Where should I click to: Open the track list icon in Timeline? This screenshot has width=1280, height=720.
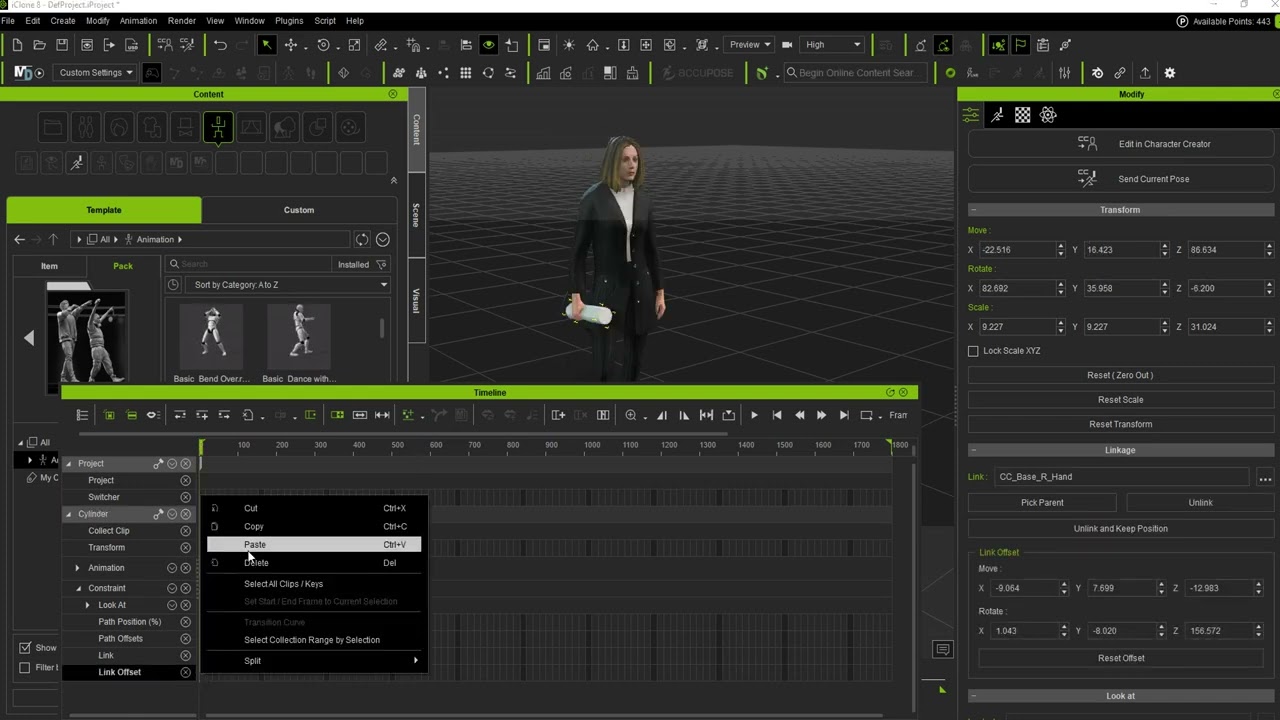coord(82,415)
